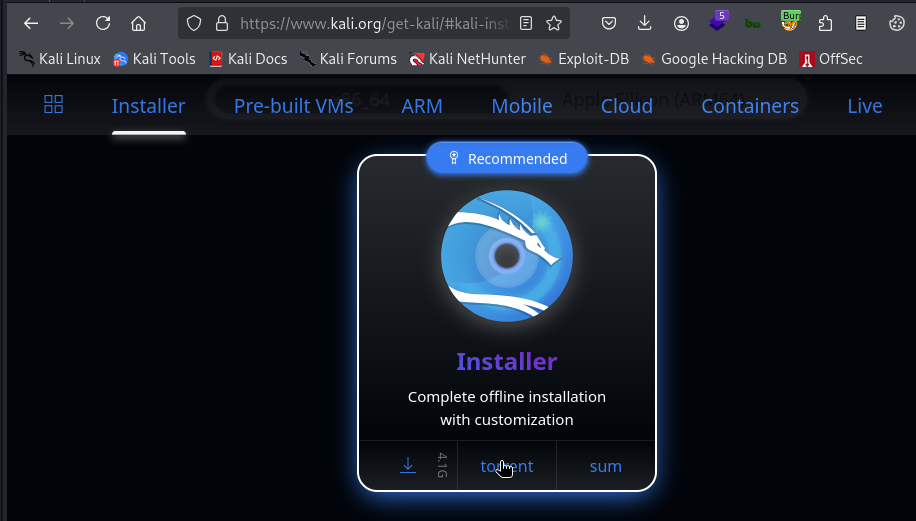Click the sum checksum link

click(605, 466)
